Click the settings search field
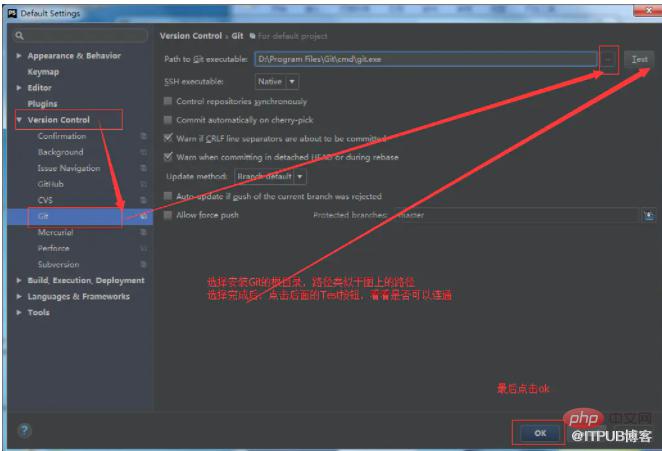Screen dimensions: 662x451 pyautogui.click(x=80, y=35)
